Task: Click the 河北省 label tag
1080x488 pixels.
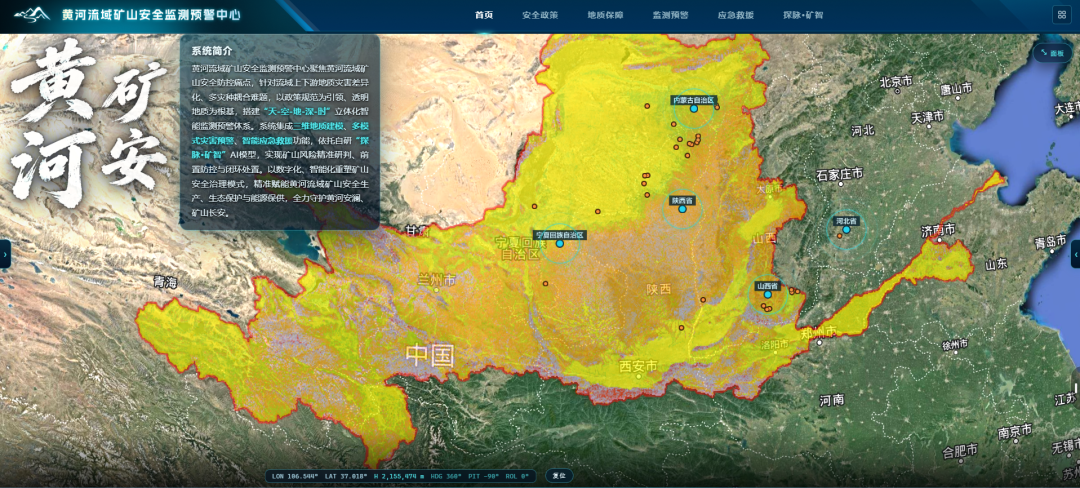Action: click(x=847, y=221)
